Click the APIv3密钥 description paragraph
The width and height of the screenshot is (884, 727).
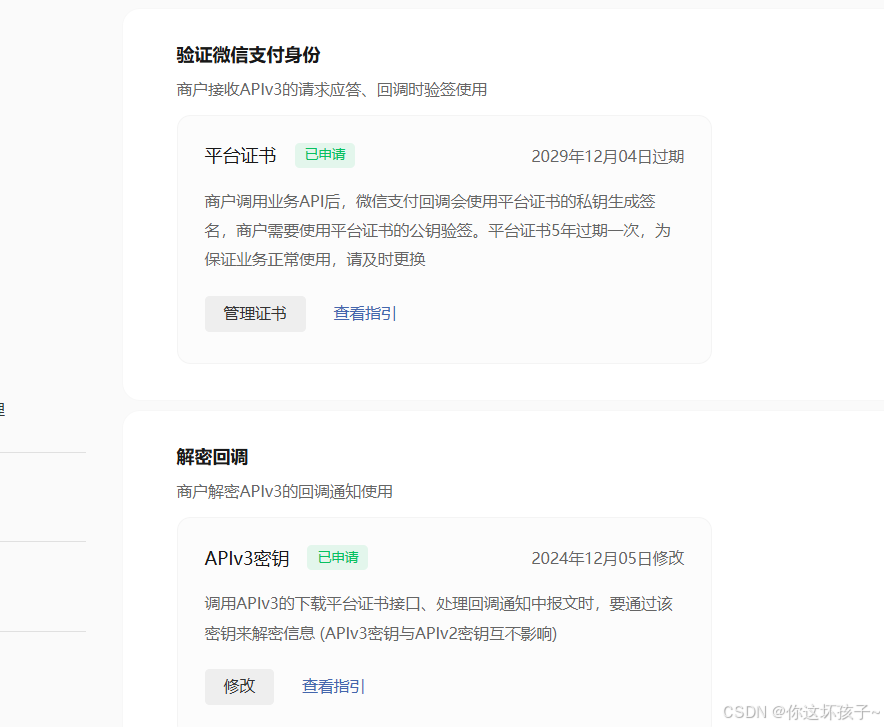click(439, 619)
